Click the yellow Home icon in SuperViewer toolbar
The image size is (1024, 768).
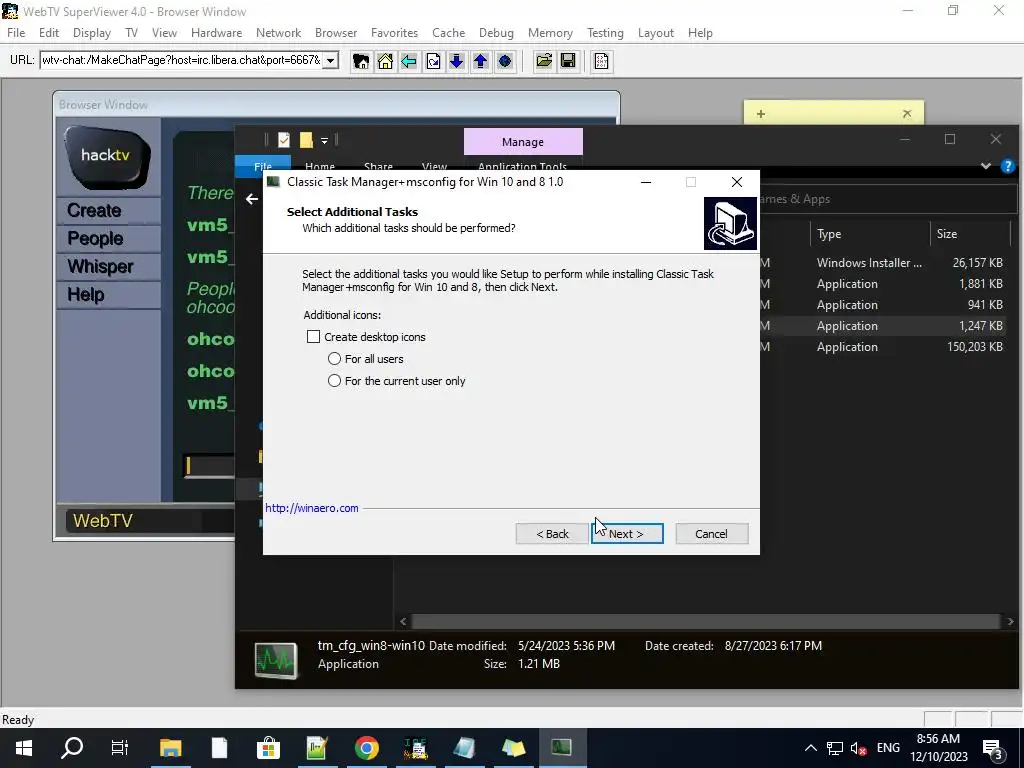tap(385, 61)
